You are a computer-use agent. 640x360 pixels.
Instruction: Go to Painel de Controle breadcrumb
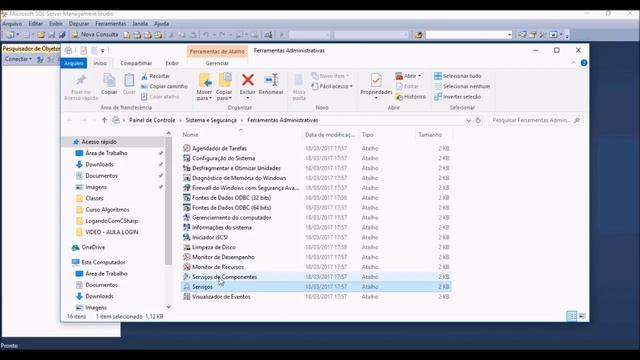[x=152, y=120]
